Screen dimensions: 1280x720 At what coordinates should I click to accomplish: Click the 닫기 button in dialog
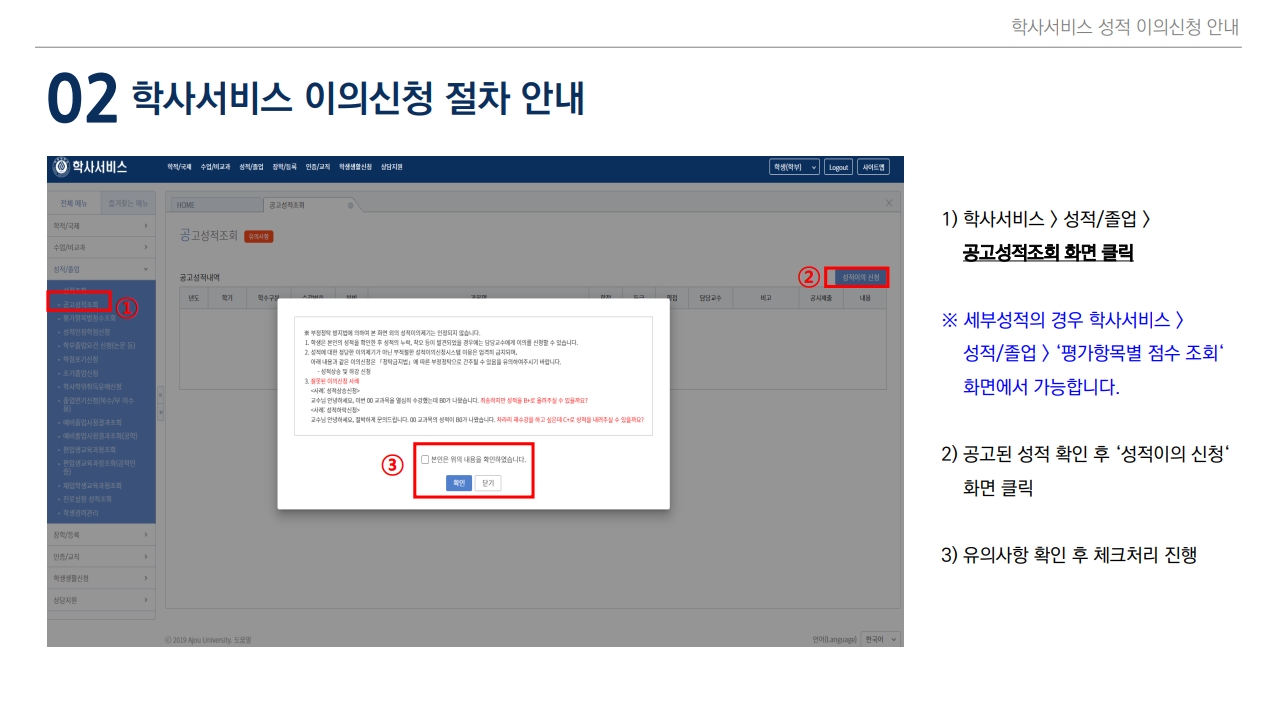click(x=488, y=483)
